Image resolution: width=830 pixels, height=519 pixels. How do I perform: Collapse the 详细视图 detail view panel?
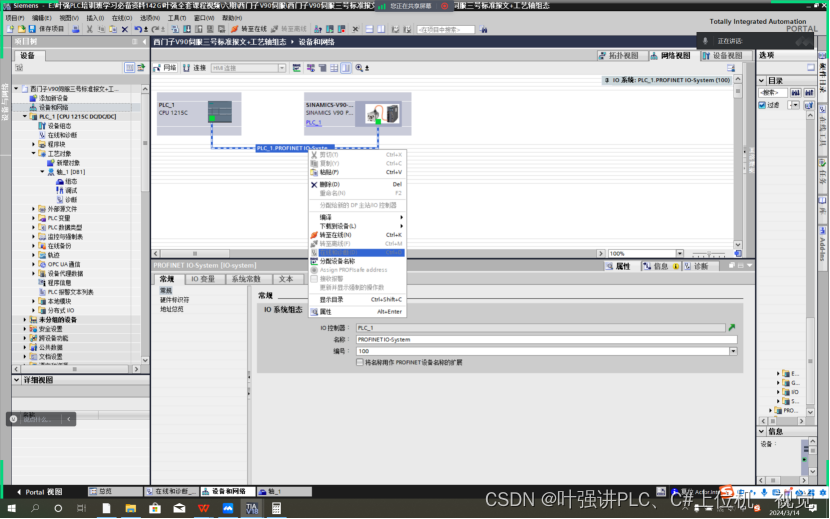point(16,380)
